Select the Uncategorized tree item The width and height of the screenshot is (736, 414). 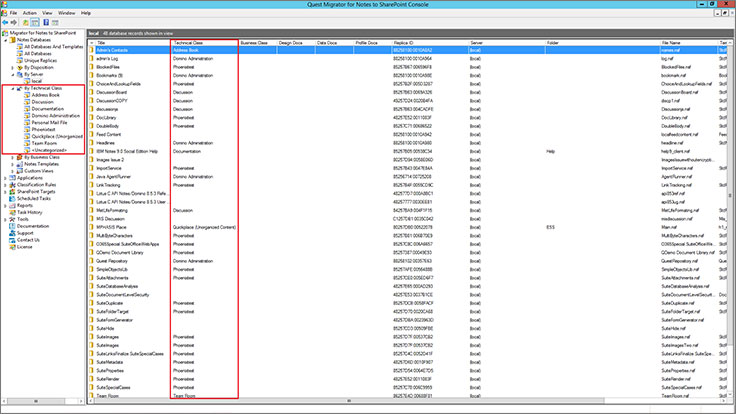49,150
